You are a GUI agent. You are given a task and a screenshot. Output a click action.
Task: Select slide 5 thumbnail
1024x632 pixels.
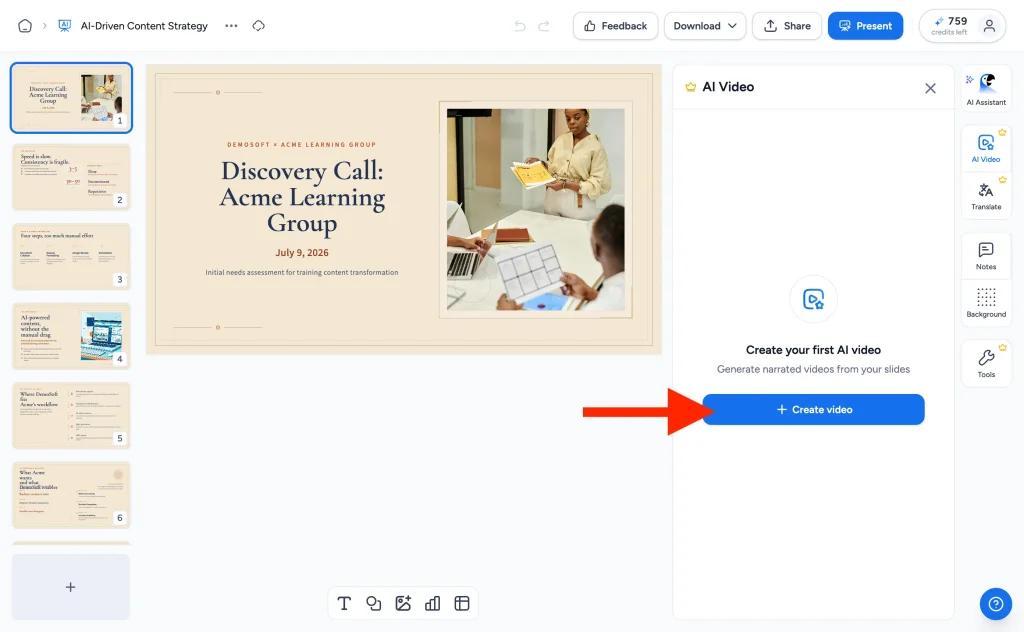pos(71,416)
